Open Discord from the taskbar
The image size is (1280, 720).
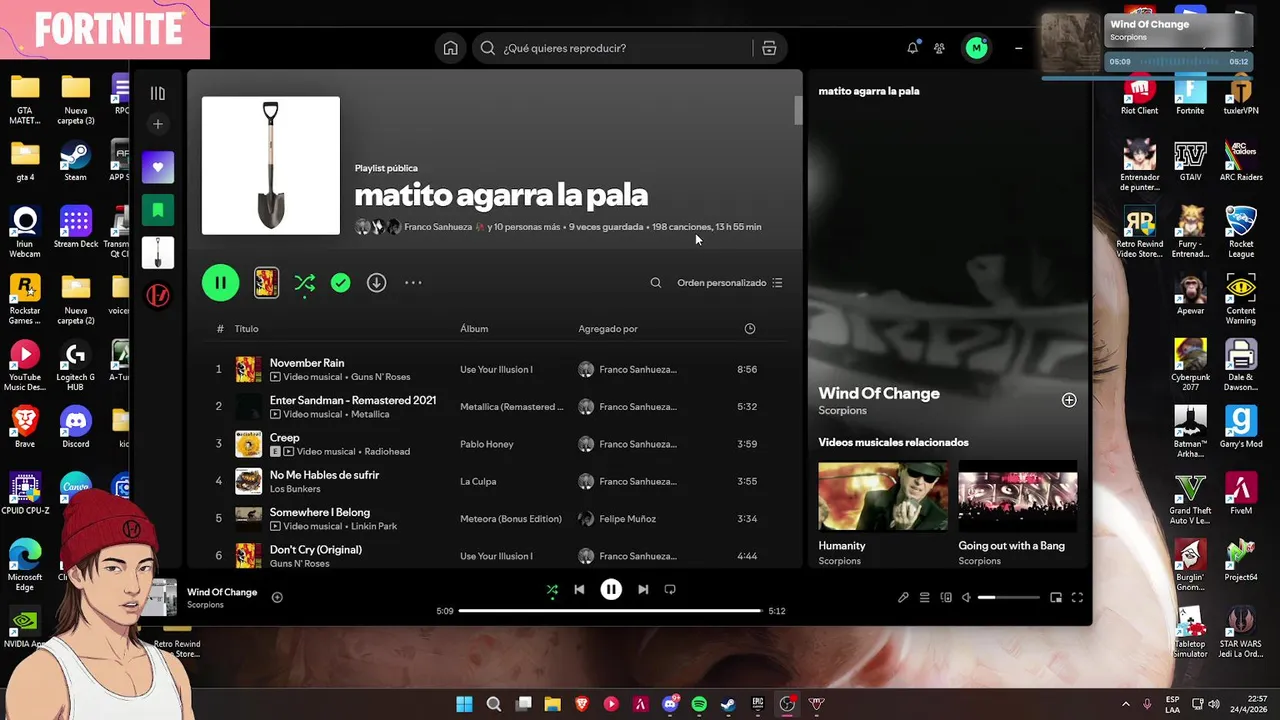670,704
